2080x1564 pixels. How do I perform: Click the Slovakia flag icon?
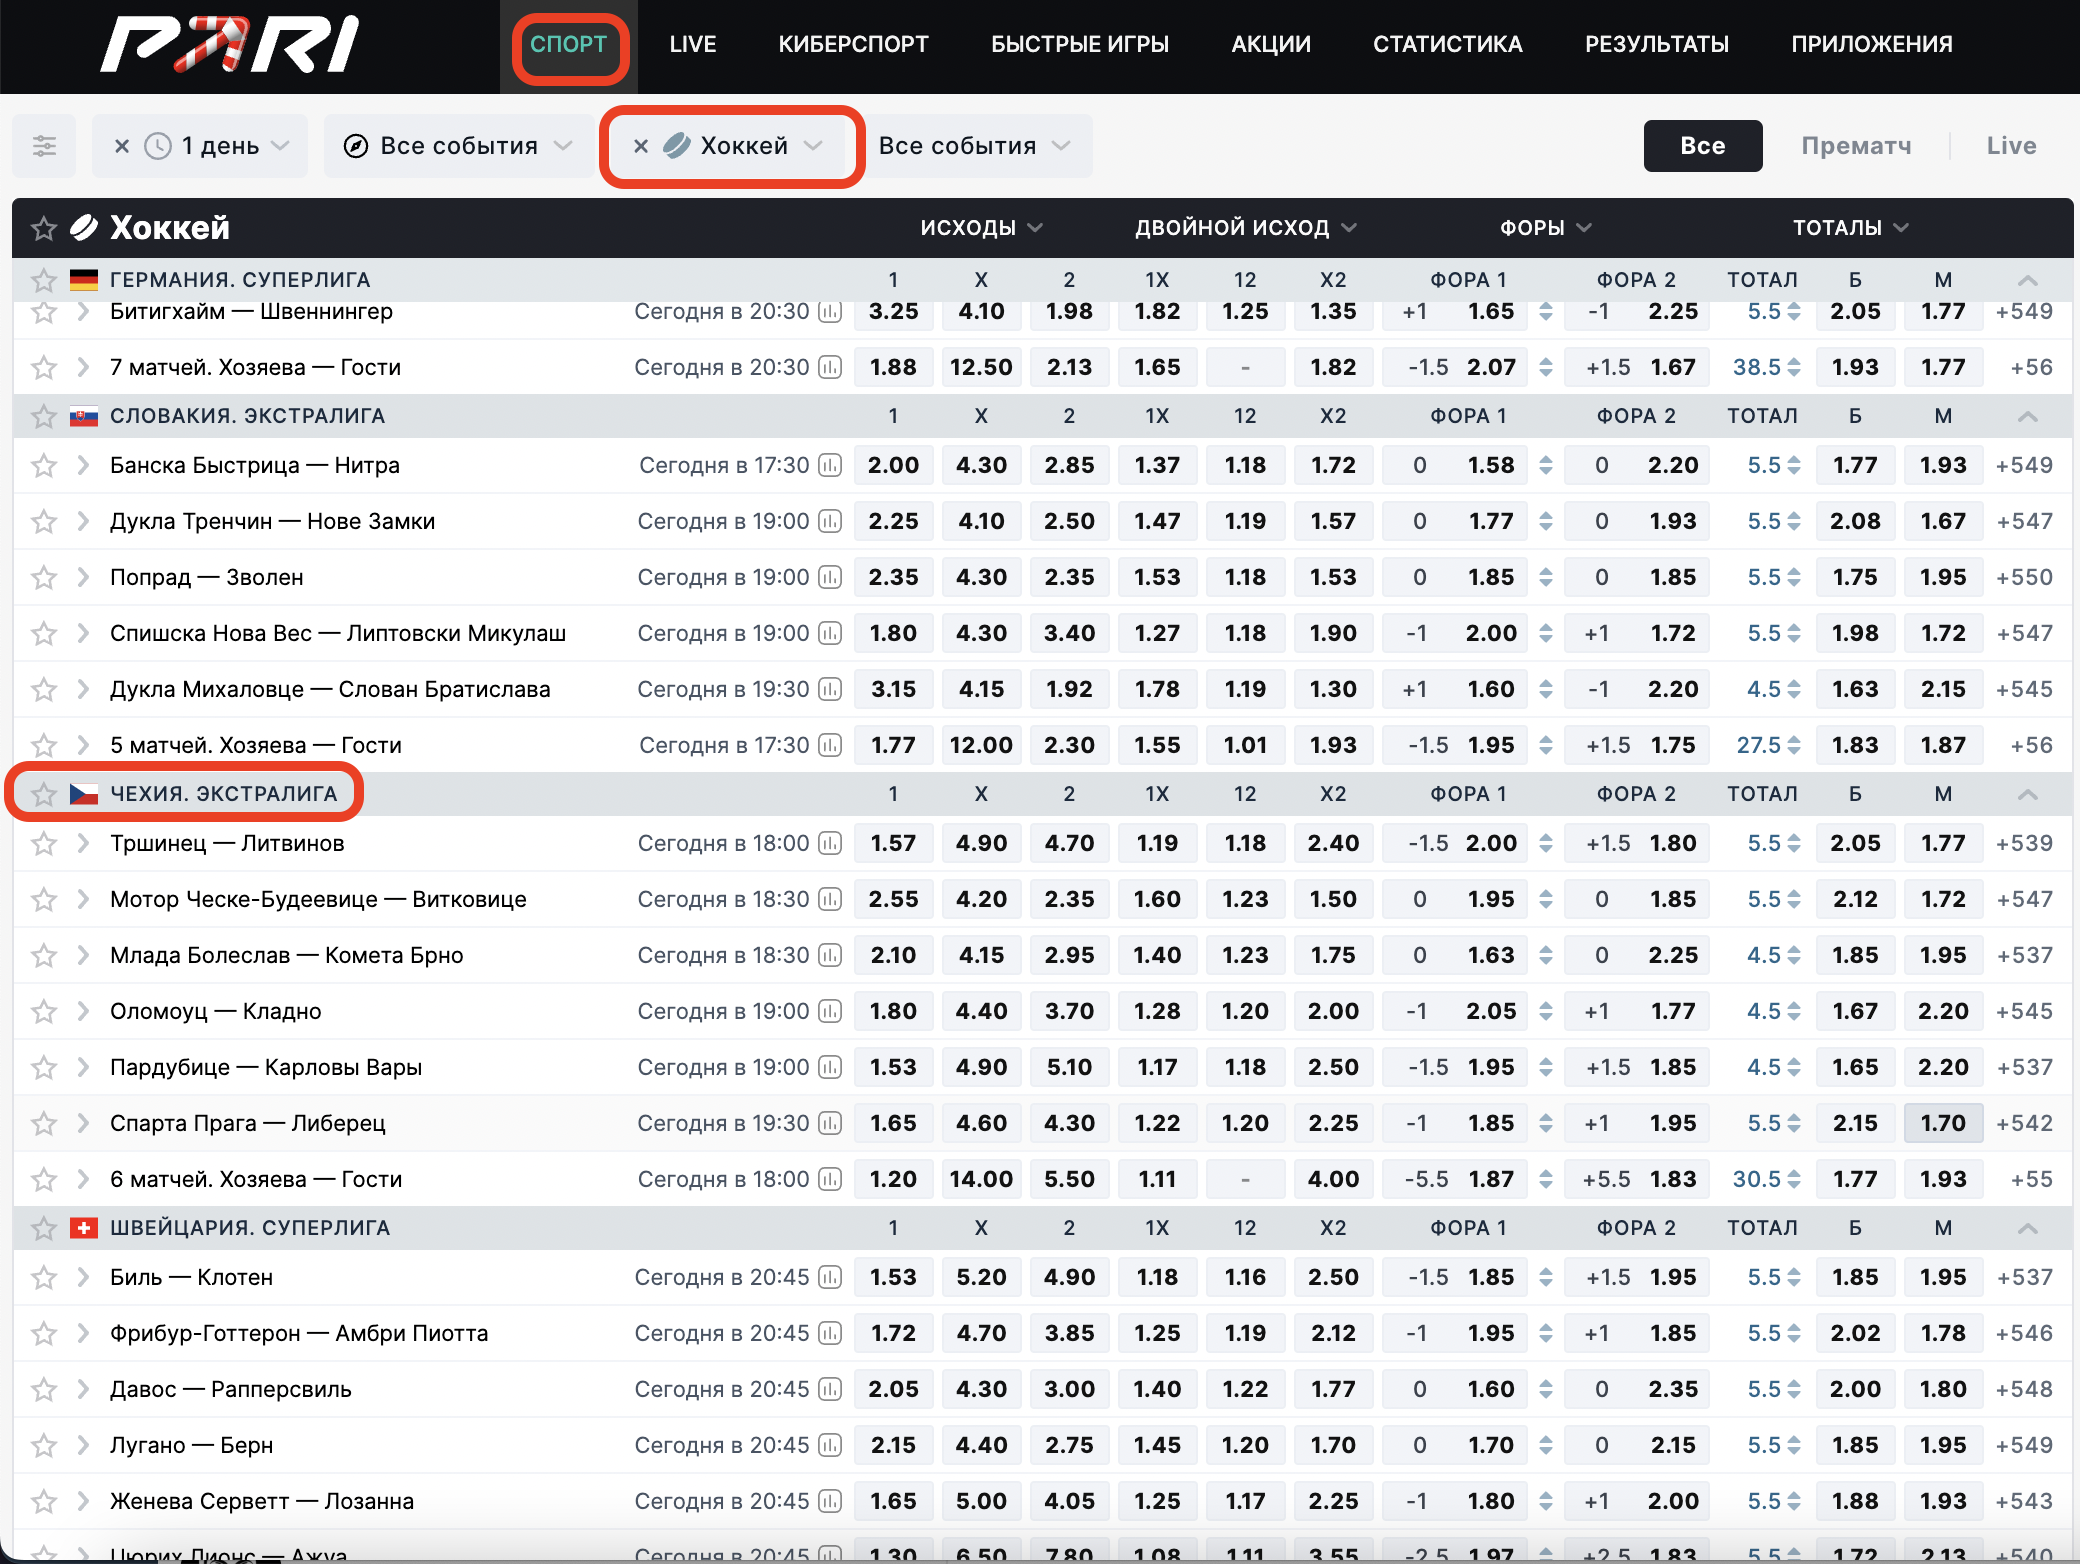(x=84, y=416)
